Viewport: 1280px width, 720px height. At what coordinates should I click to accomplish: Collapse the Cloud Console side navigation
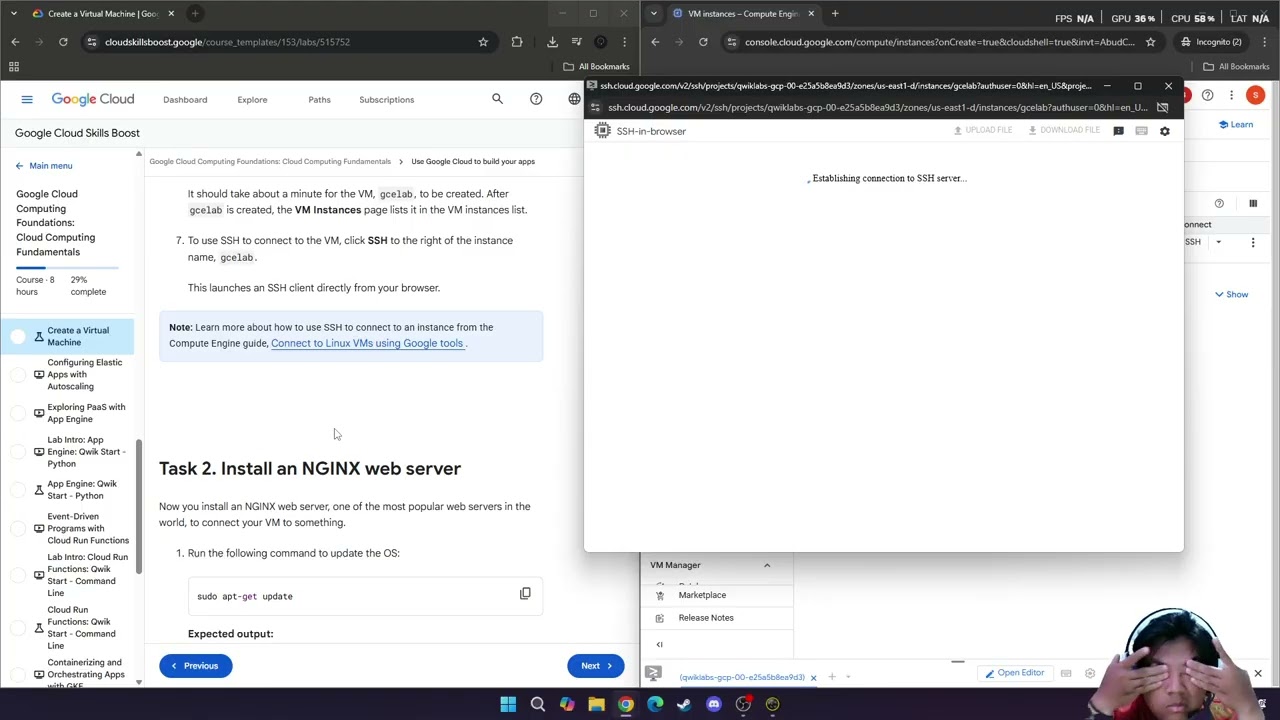click(x=659, y=645)
